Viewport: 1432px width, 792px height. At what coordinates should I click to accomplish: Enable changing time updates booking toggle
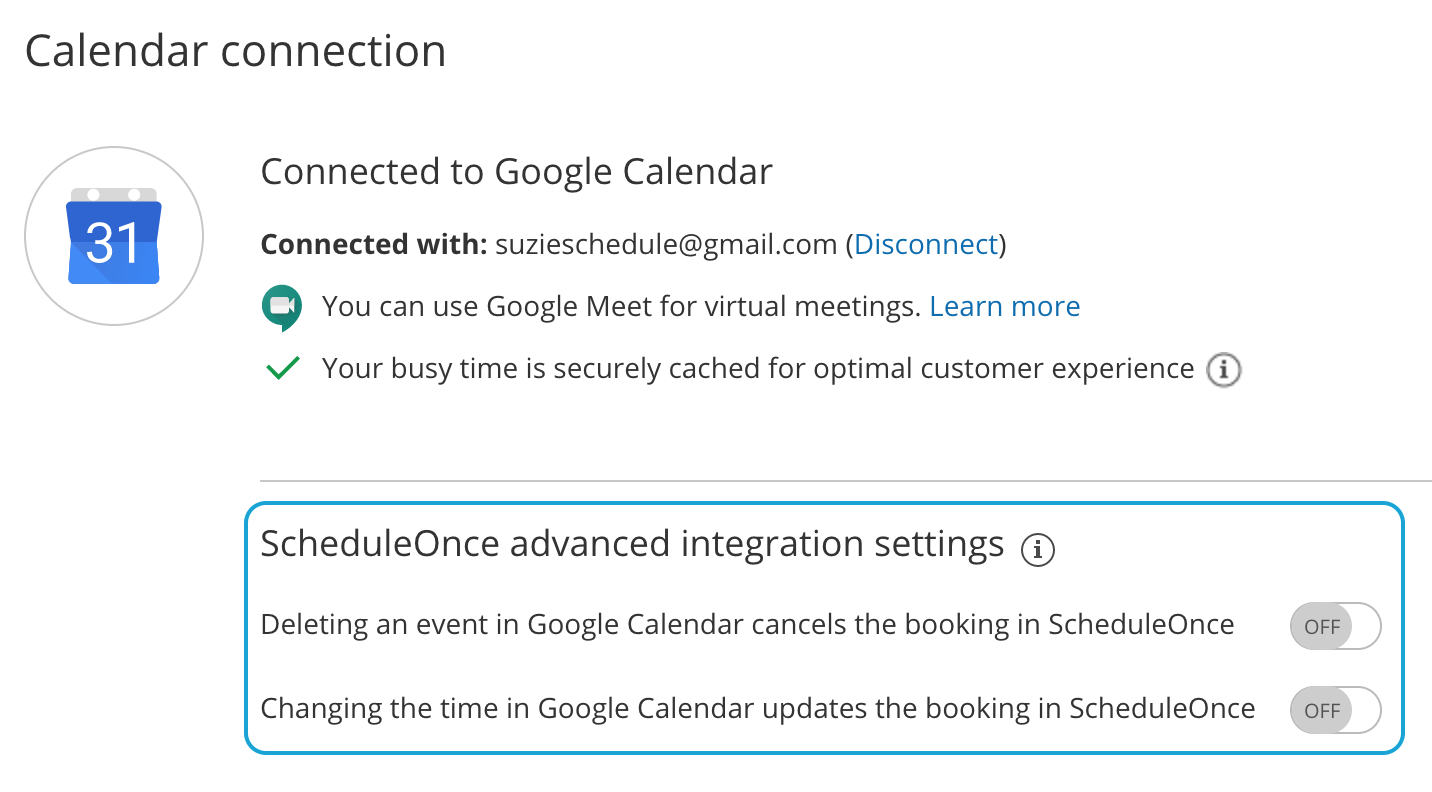[1335, 711]
